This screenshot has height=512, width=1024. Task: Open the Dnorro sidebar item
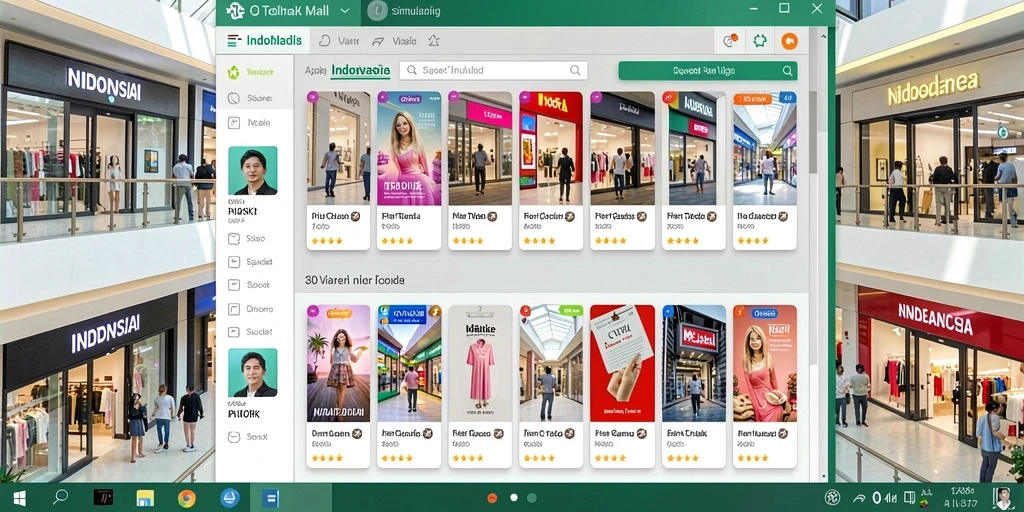[x=251, y=309]
